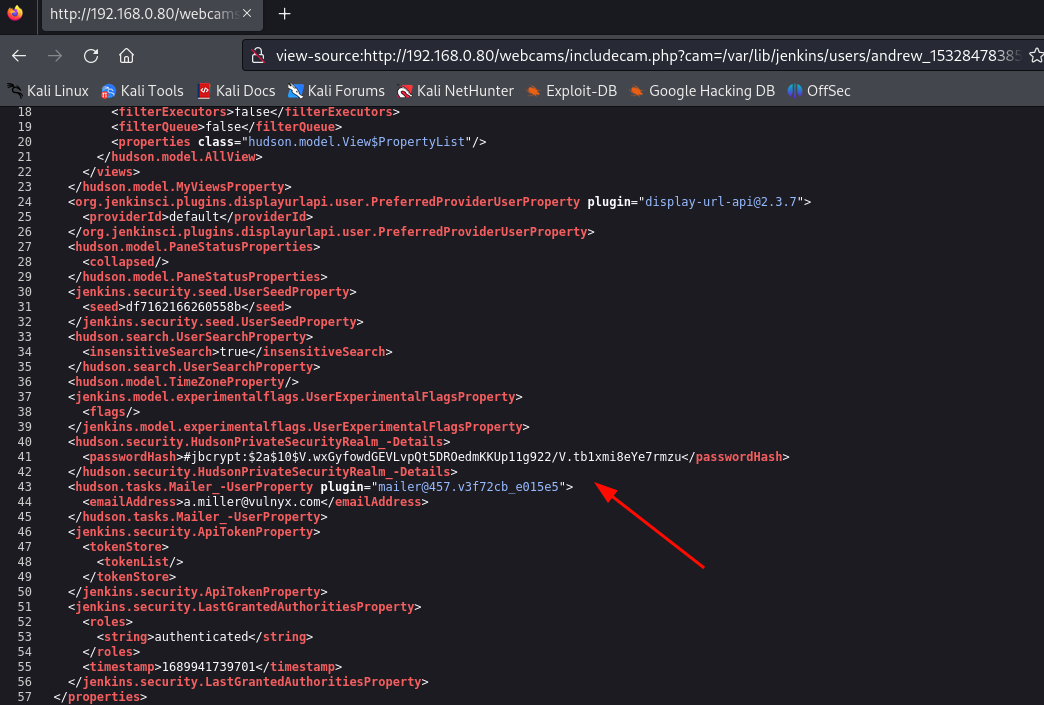Viewport: 1044px width, 705px height.
Task: Open a new tab with plus button
Action: tap(284, 13)
